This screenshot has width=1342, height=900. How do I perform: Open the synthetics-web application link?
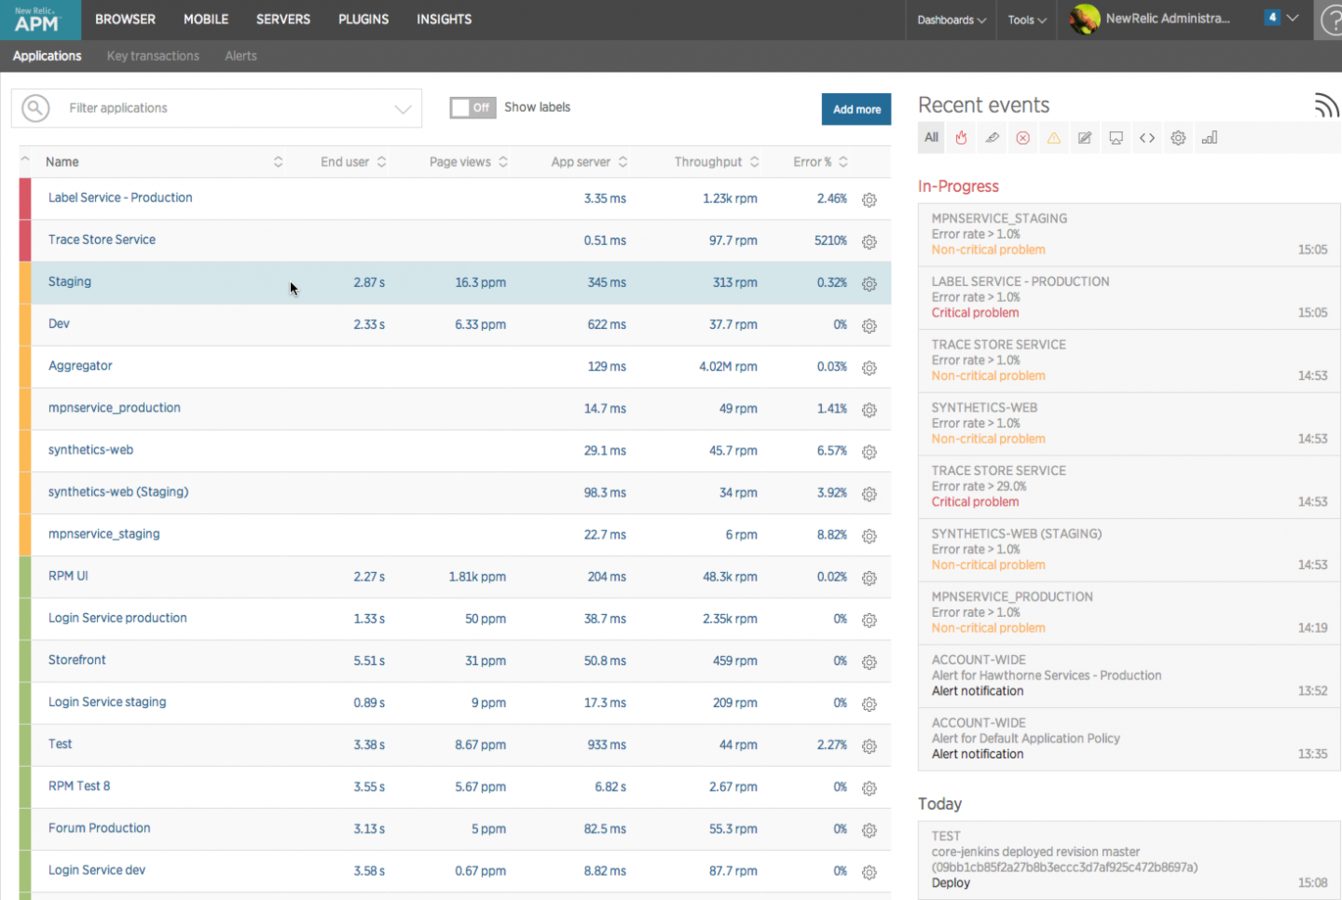click(91, 450)
